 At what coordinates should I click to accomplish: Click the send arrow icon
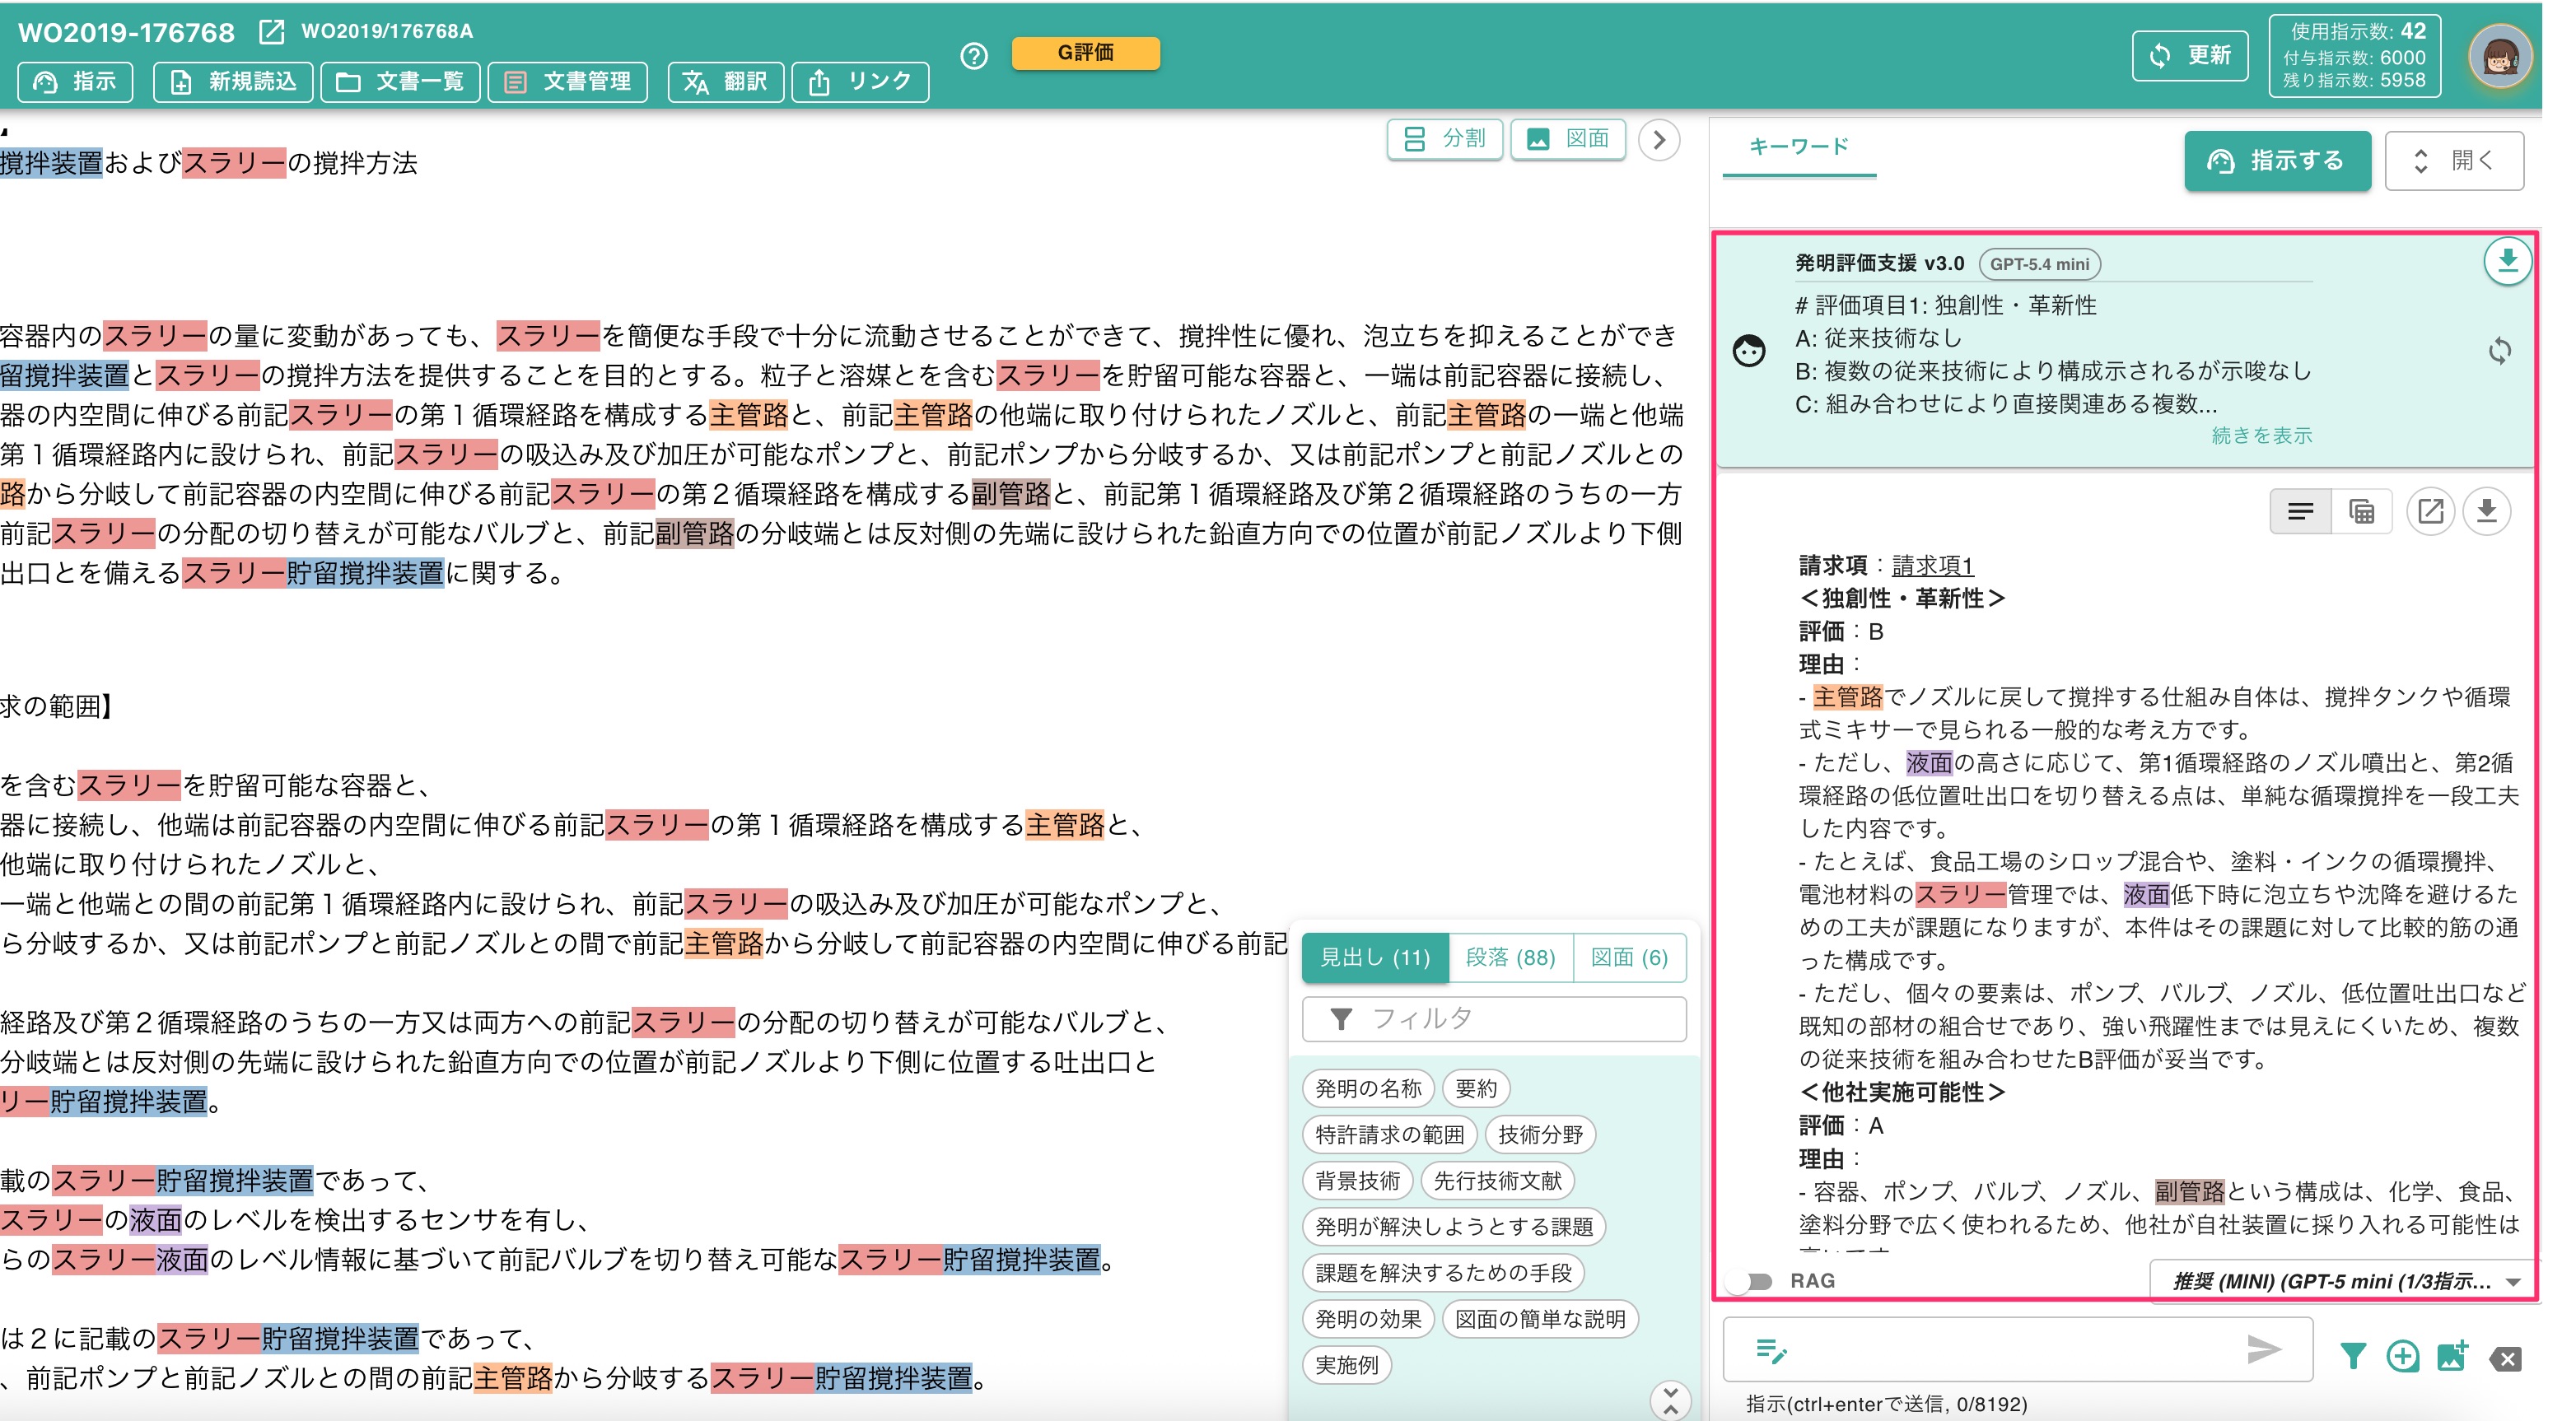pos(2263,1350)
